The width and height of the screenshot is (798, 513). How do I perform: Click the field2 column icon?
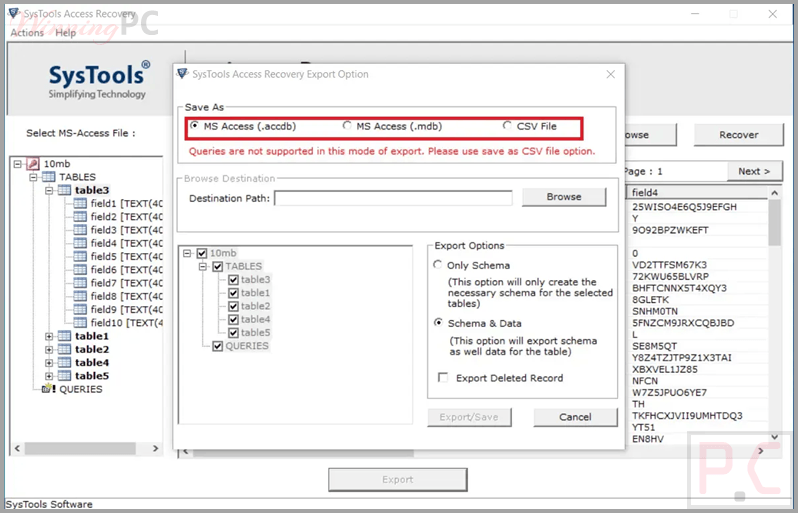tap(80, 216)
